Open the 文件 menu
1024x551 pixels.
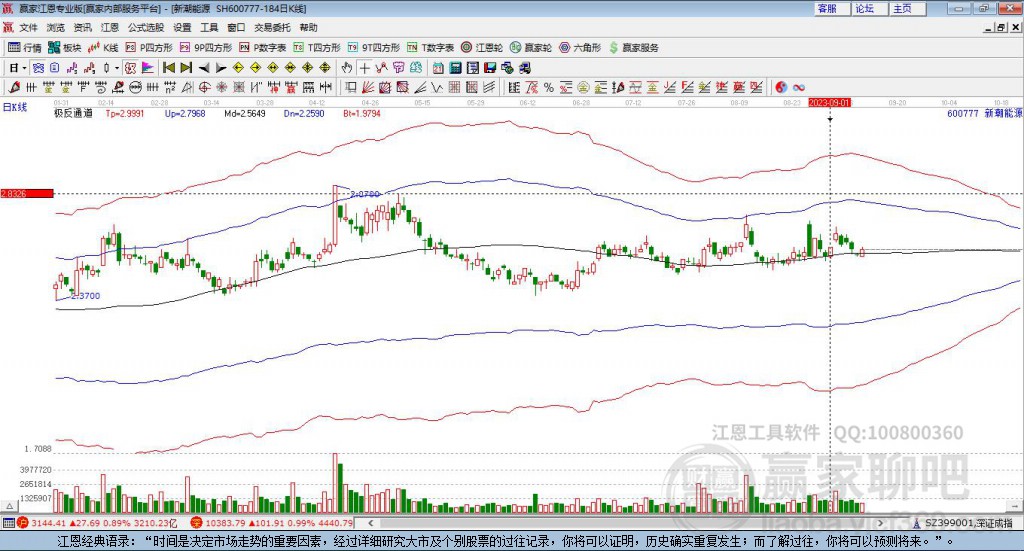[x=28, y=27]
